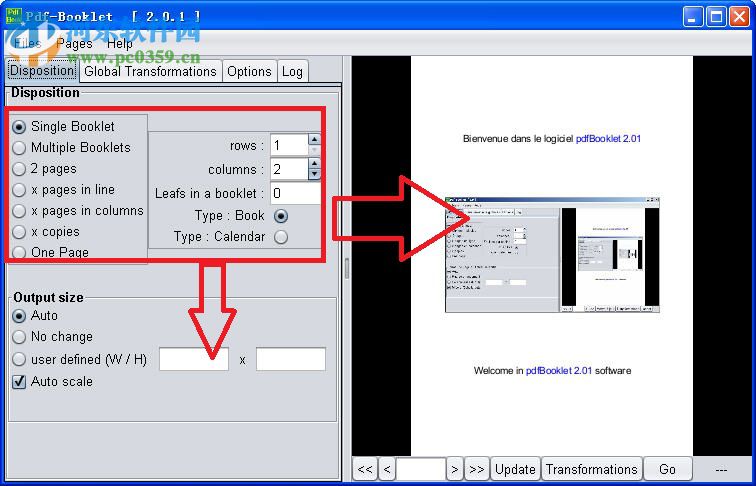Switch to the Disposition tab
This screenshot has height=486, width=756.
point(42,70)
